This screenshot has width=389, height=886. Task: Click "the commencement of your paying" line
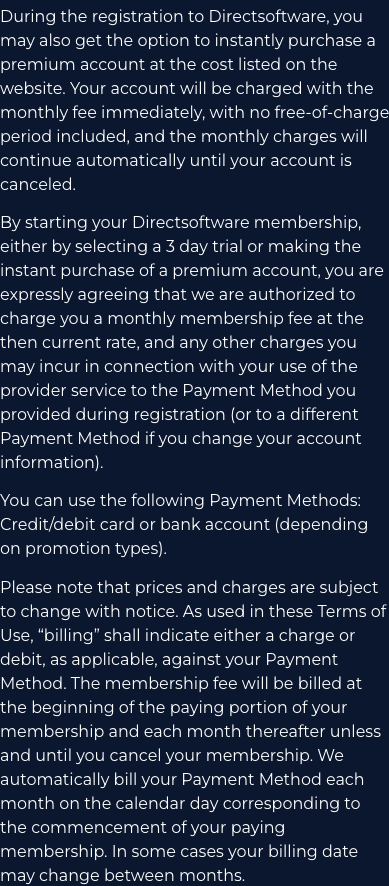[x=142, y=827]
